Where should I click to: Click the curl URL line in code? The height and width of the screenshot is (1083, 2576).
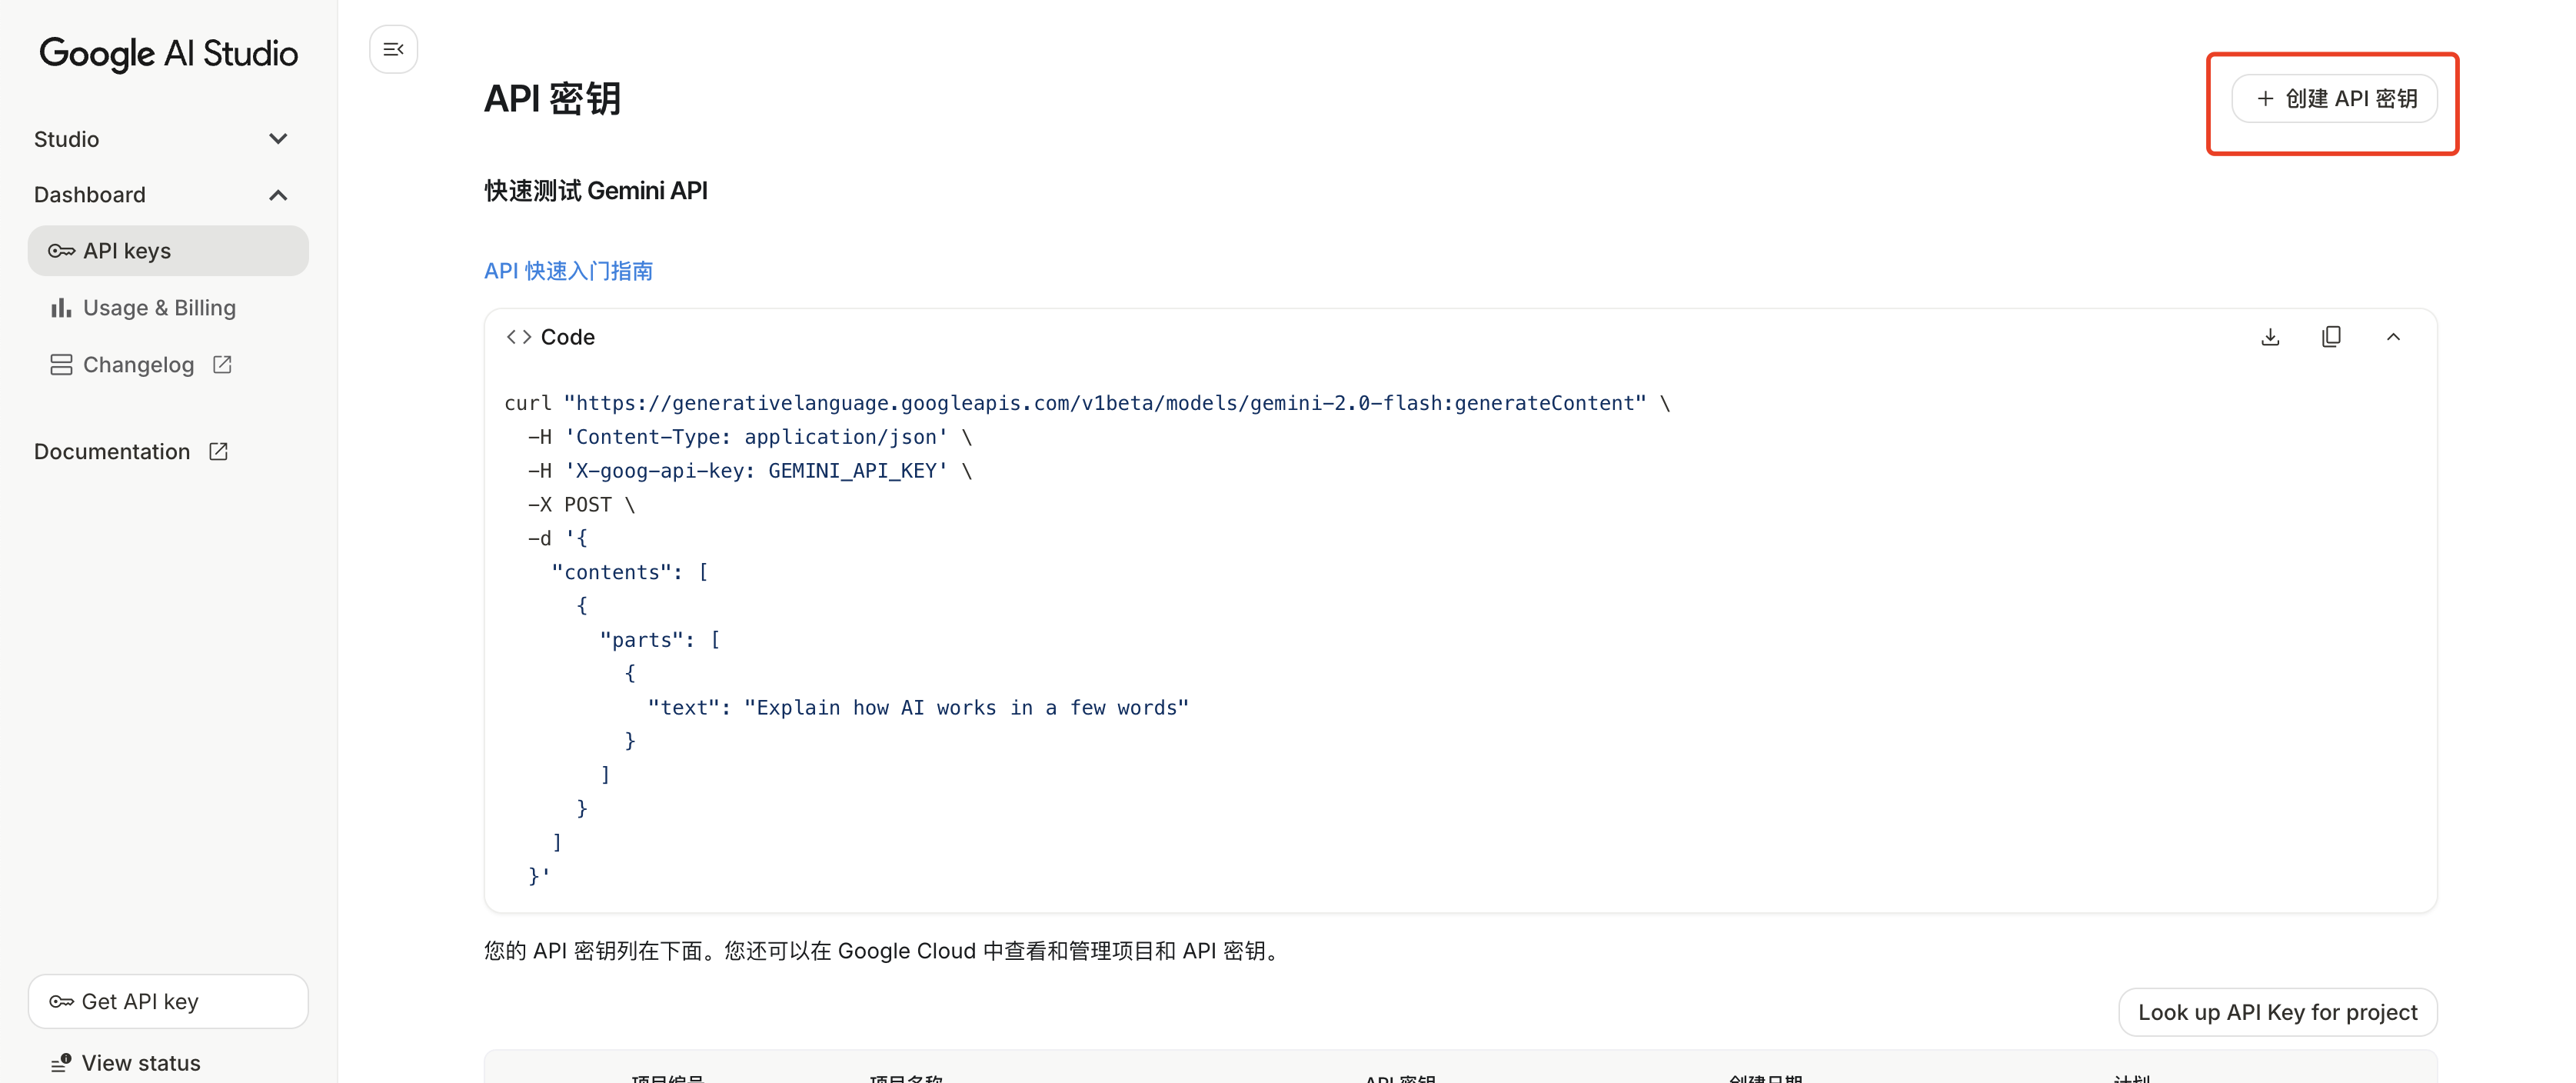point(1087,403)
